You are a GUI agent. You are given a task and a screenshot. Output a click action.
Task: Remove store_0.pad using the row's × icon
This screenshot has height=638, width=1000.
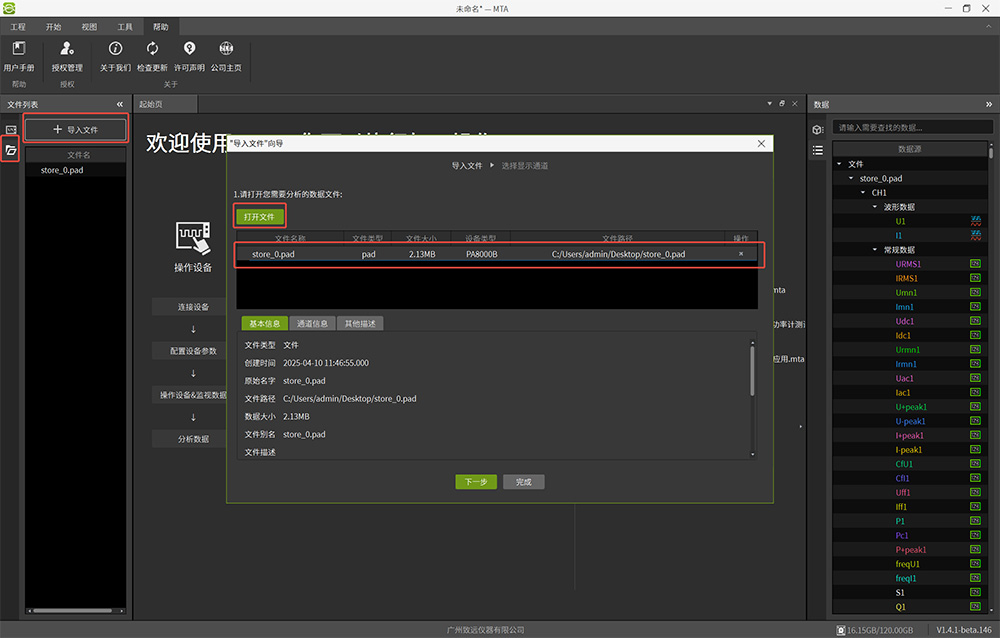(741, 255)
